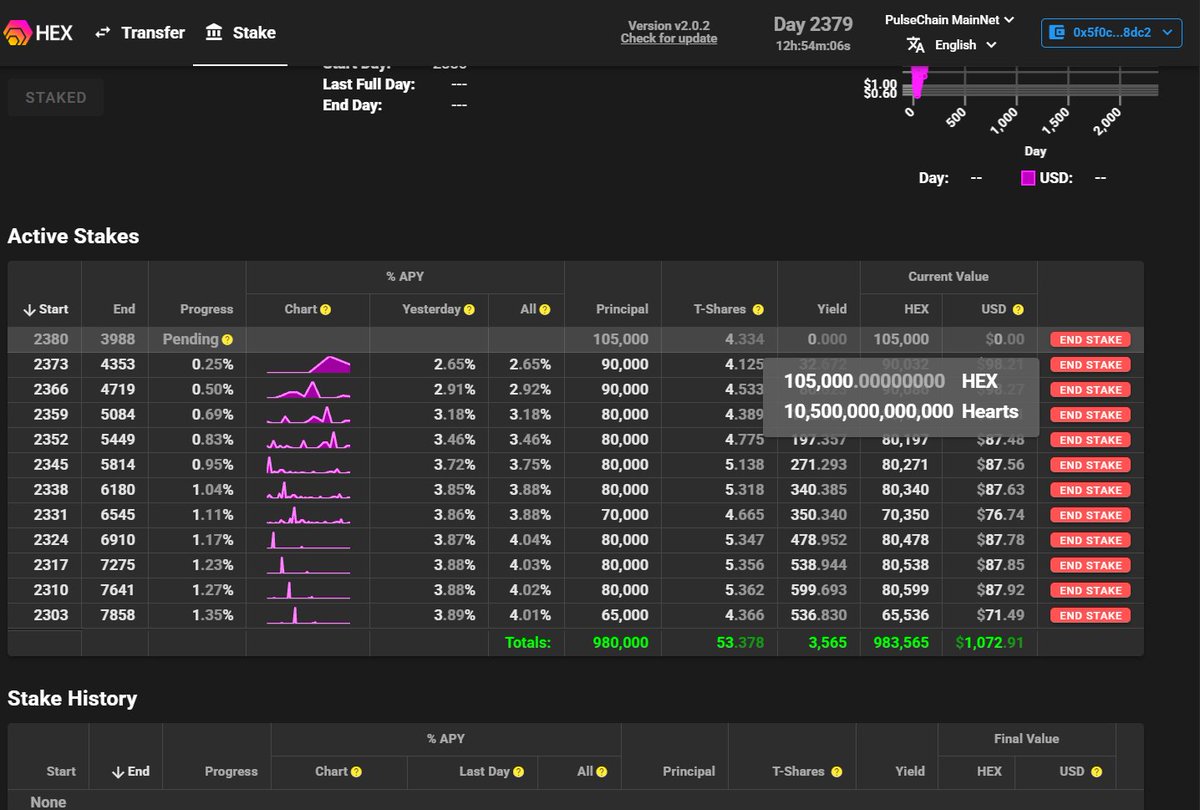Click help icon beside Stake History Chart
This screenshot has height=810, width=1200.
[x=356, y=772]
